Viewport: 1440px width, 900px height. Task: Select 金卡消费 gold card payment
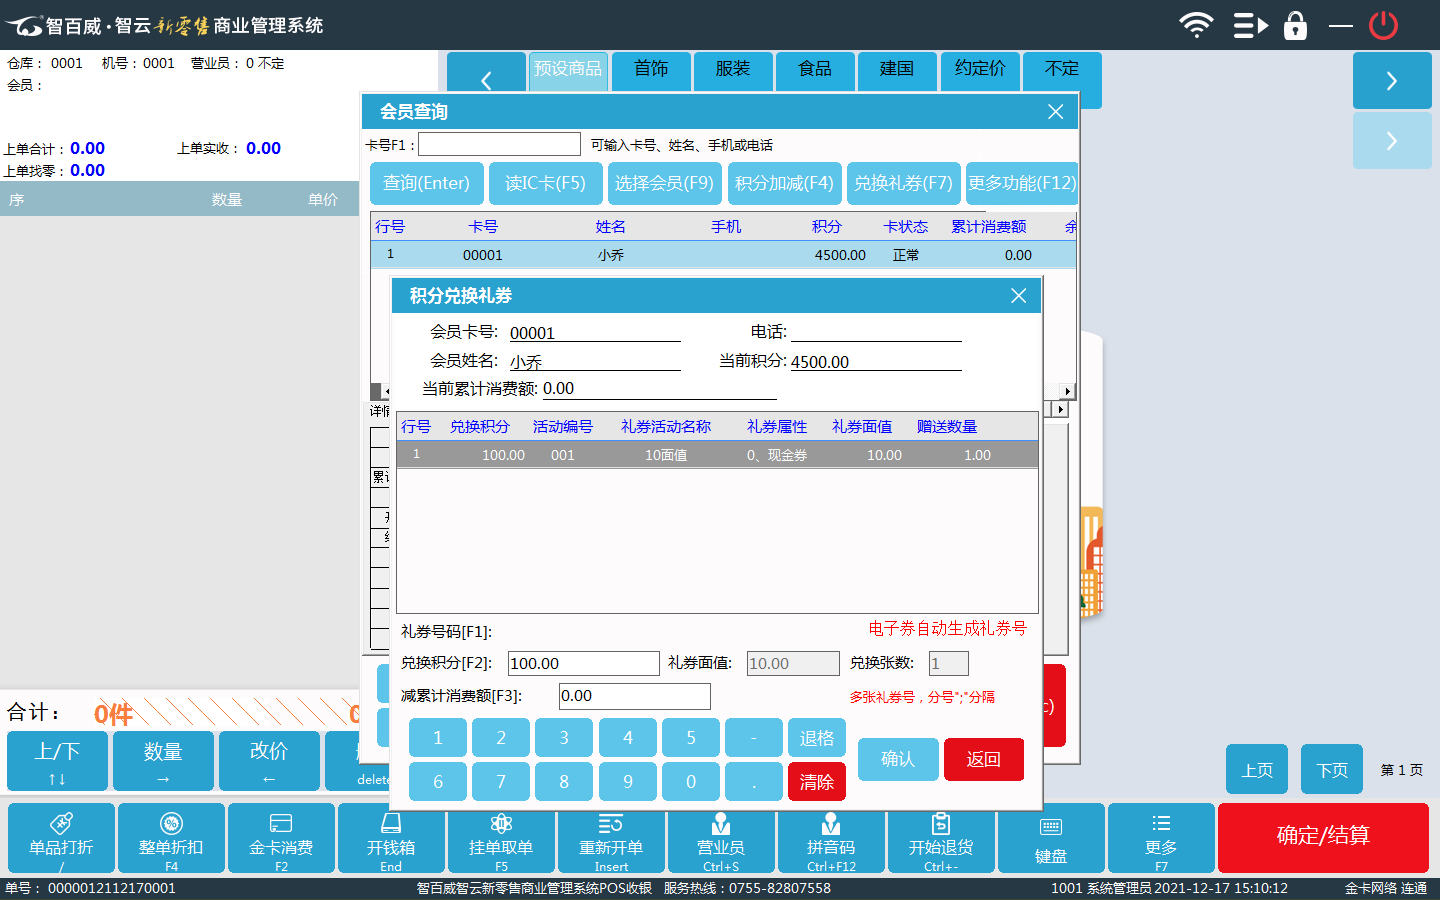click(281, 837)
